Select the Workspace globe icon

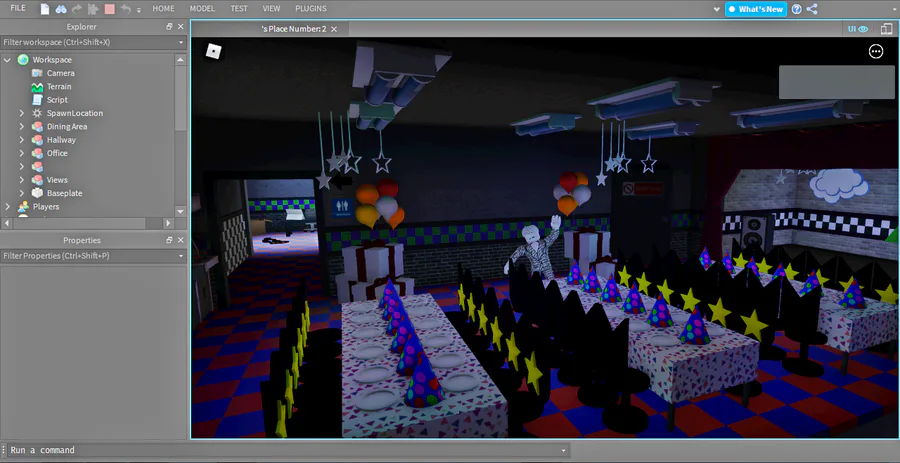pyautogui.click(x=23, y=60)
